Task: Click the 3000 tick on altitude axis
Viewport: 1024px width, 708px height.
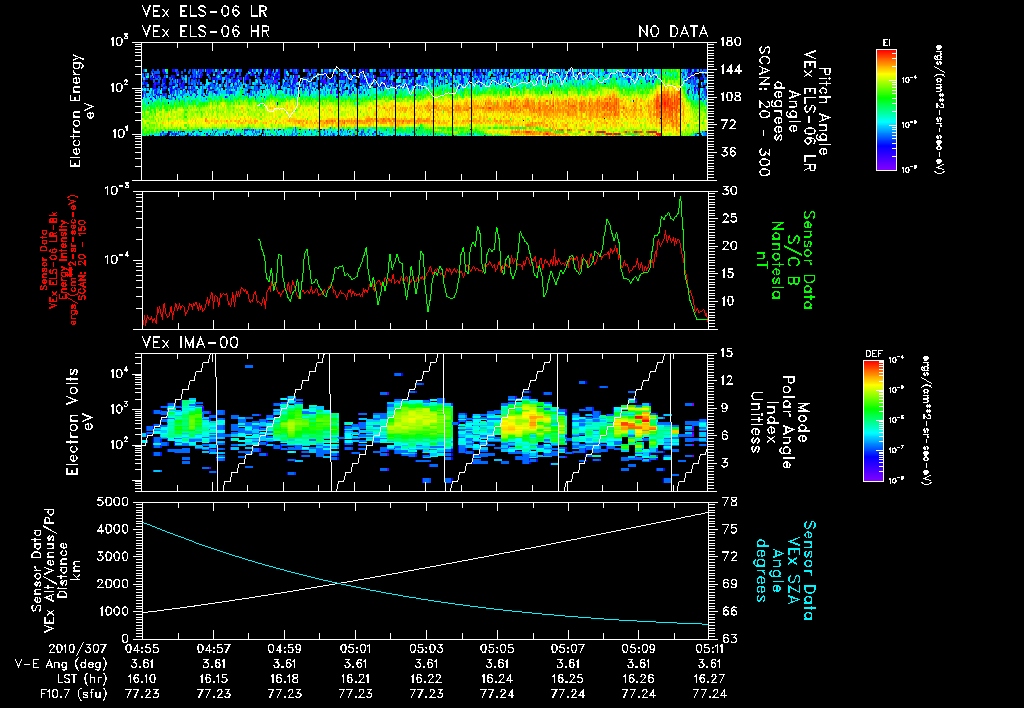Action: click(114, 556)
